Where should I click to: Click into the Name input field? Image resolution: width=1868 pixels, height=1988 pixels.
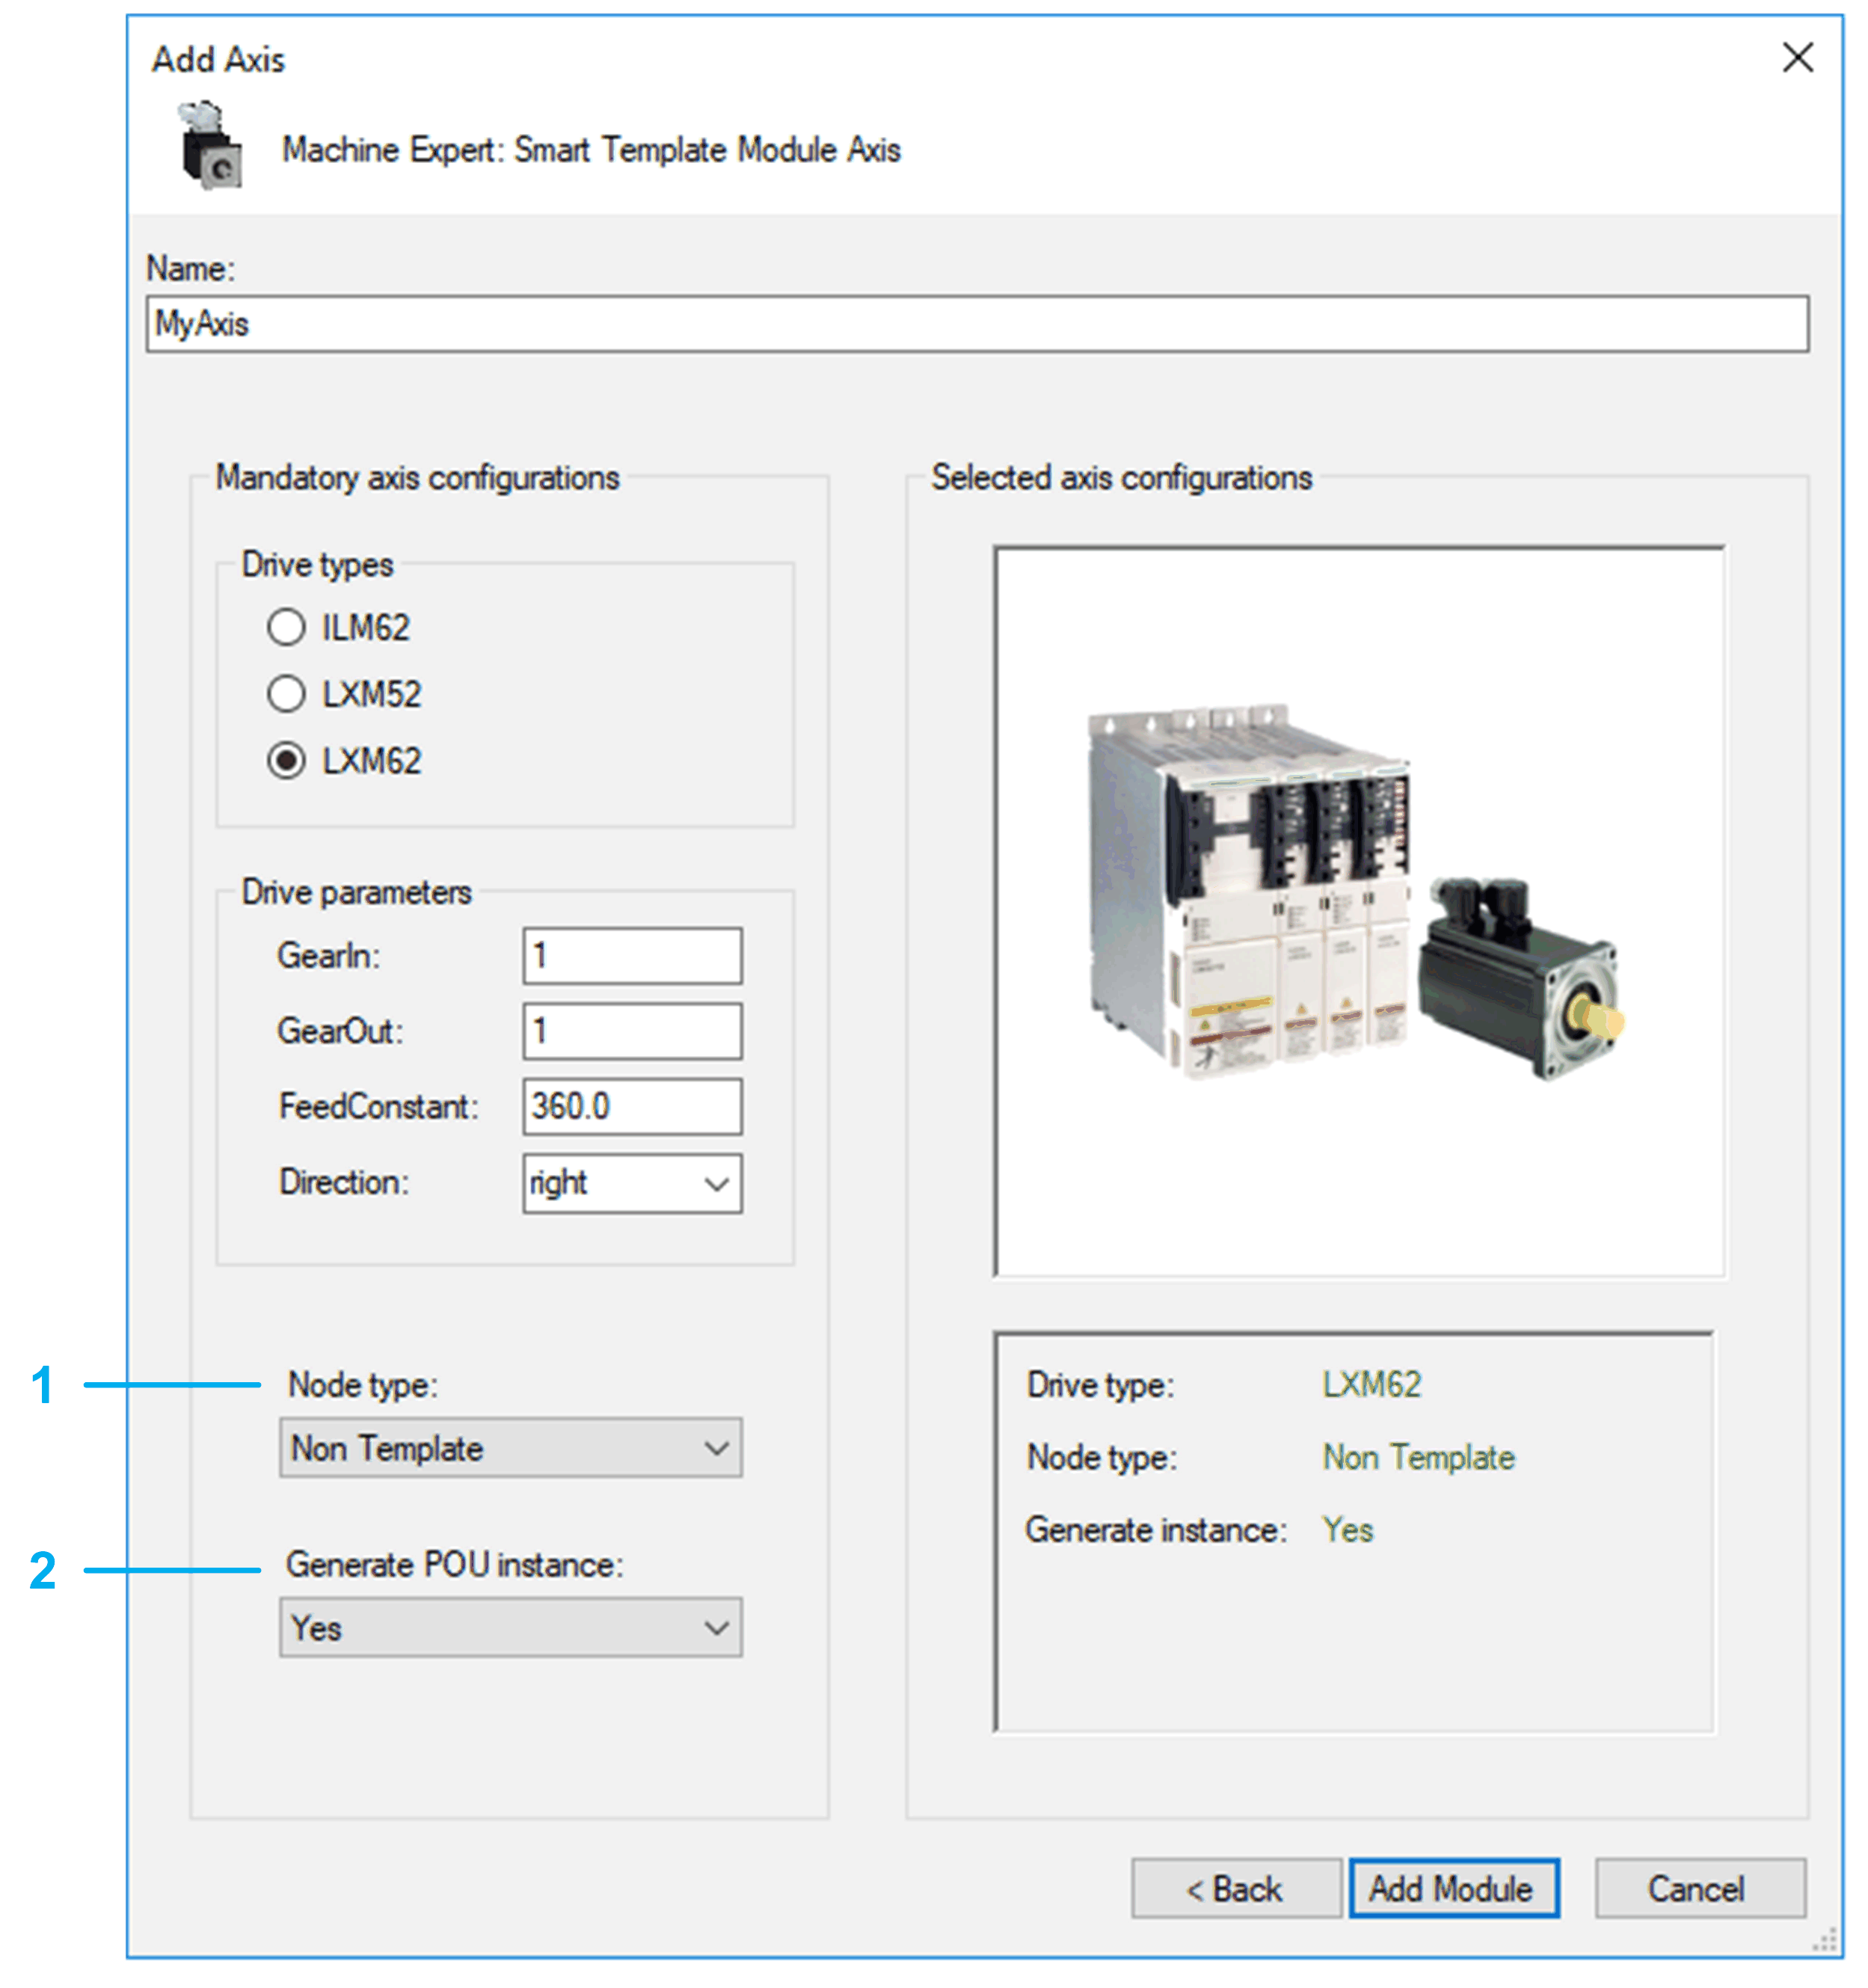pos(976,323)
